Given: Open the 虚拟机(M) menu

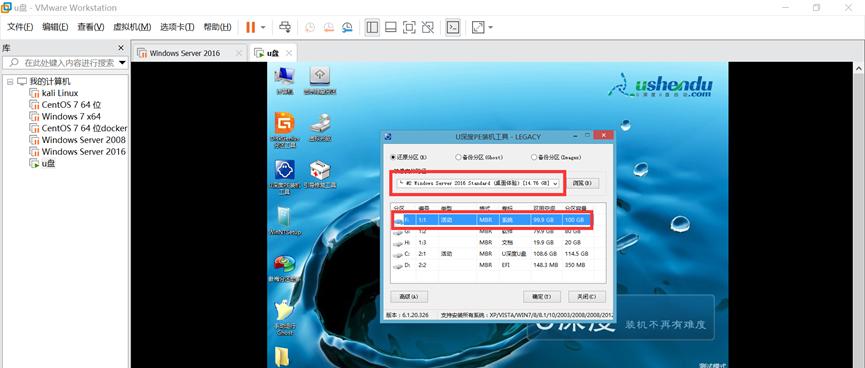Looking at the screenshot, I should pyautogui.click(x=132, y=27).
